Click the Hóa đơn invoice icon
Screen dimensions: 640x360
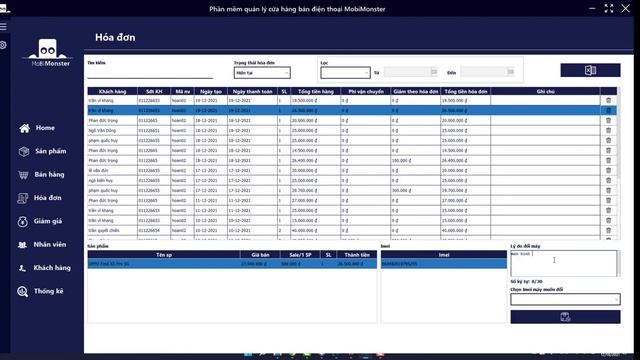pyautogui.click(x=23, y=198)
